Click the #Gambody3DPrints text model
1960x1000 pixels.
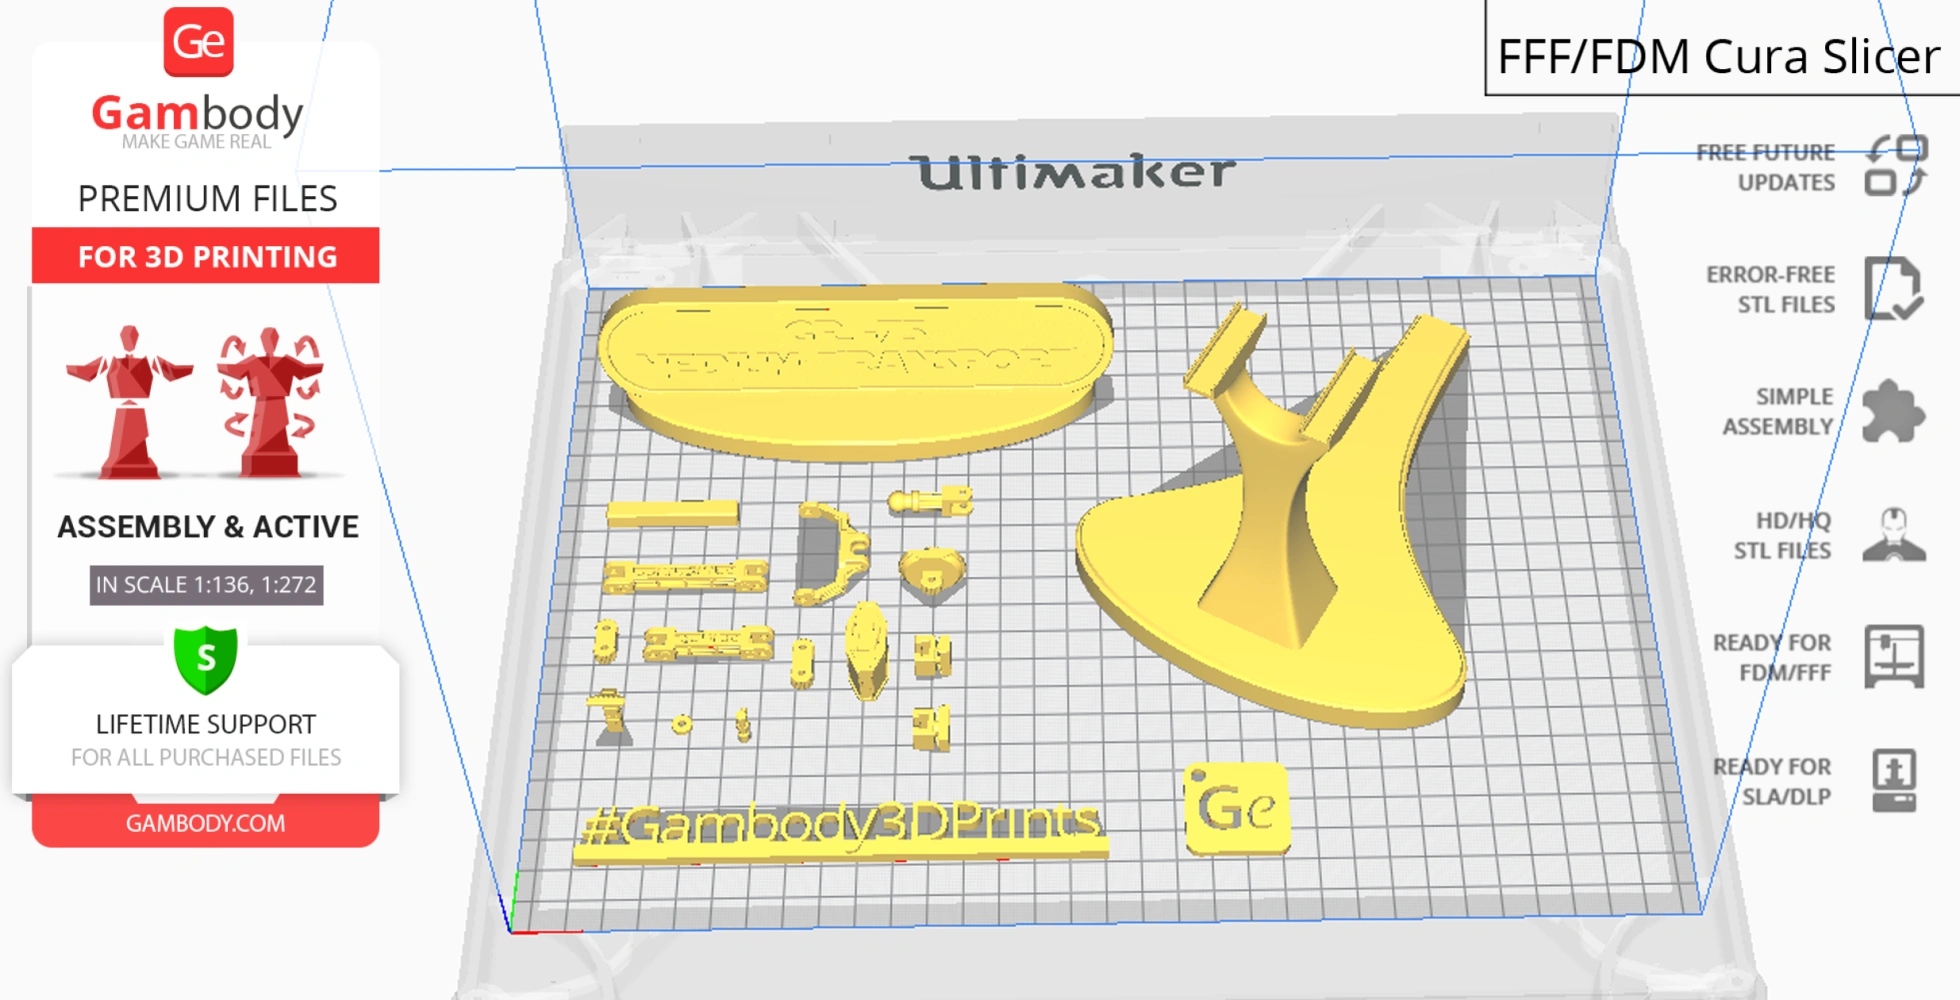[x=840, y=825]
